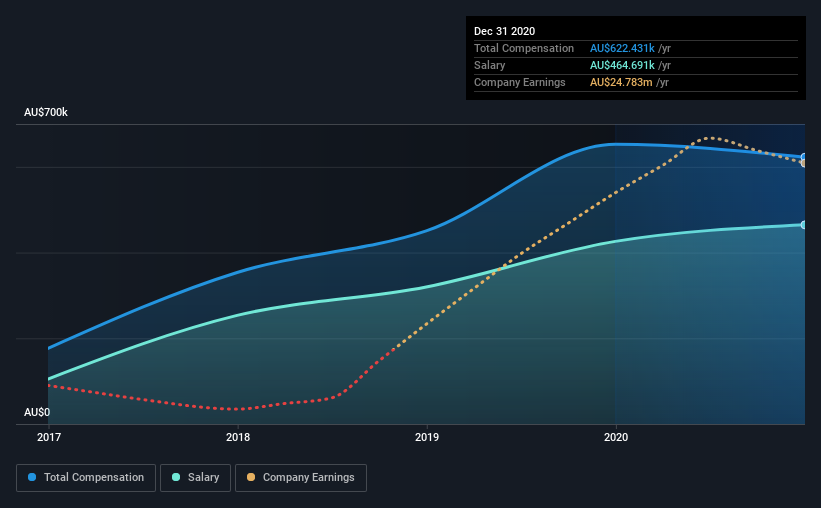Click the orange Company Earnings endpoint marker
Image resolution: width=821 pixels, height=508 pixels.
point(804,163)
